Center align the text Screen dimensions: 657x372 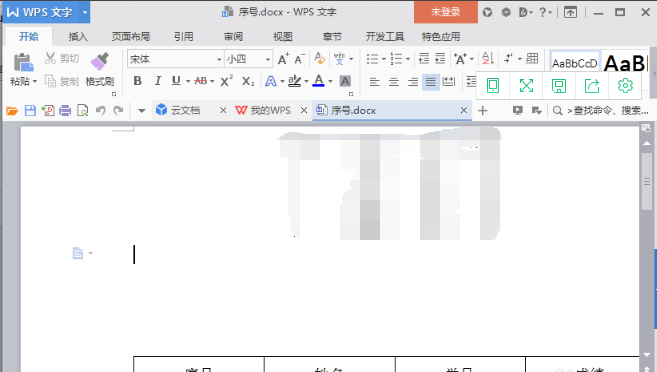[394, 82]
